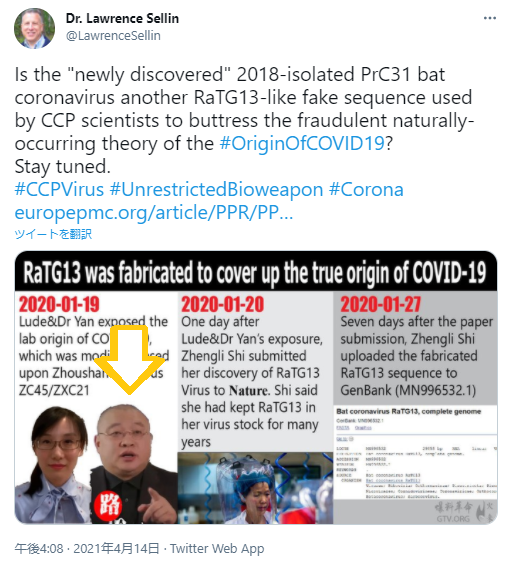Screen dimensions: 511x561
Task: Click the 2020-01-20 date heading in the image
Action: point(223,304)
